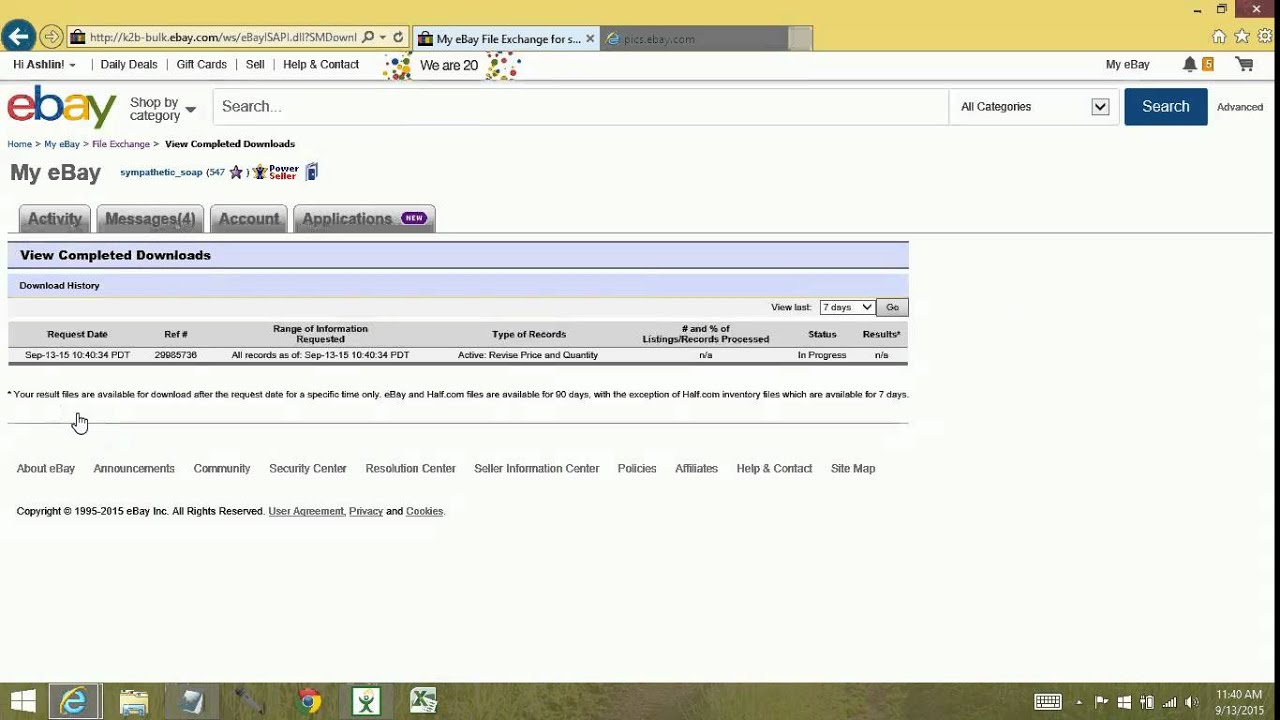The height and width of the screenshot is (720, 1280).
Task: Click the browser address bar URL
Action: click(222, 38)
